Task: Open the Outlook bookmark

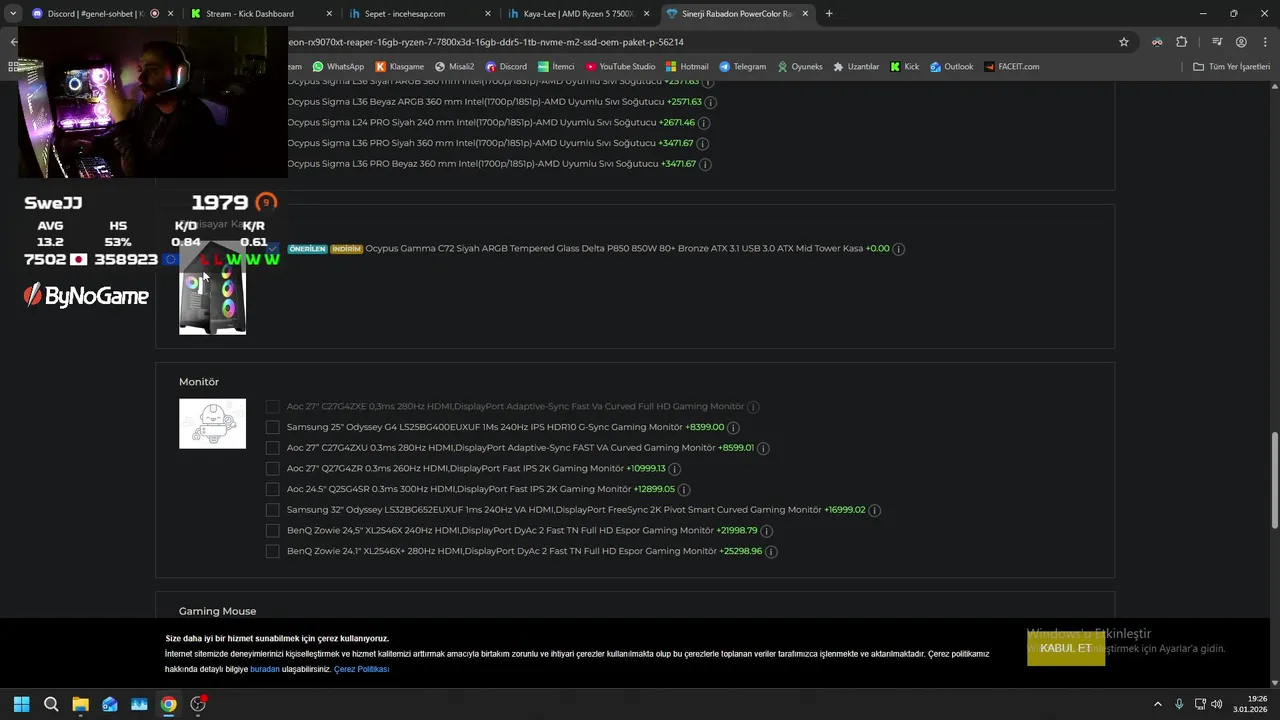Action: pos(951,67)
